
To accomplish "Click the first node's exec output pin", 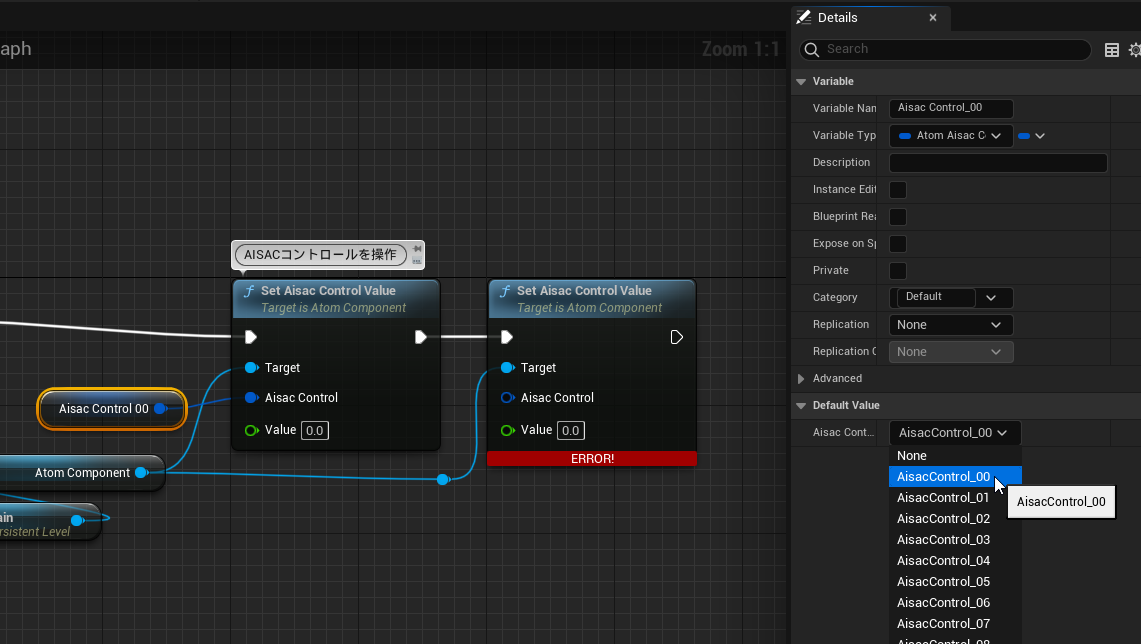I will tap(421, 337).
